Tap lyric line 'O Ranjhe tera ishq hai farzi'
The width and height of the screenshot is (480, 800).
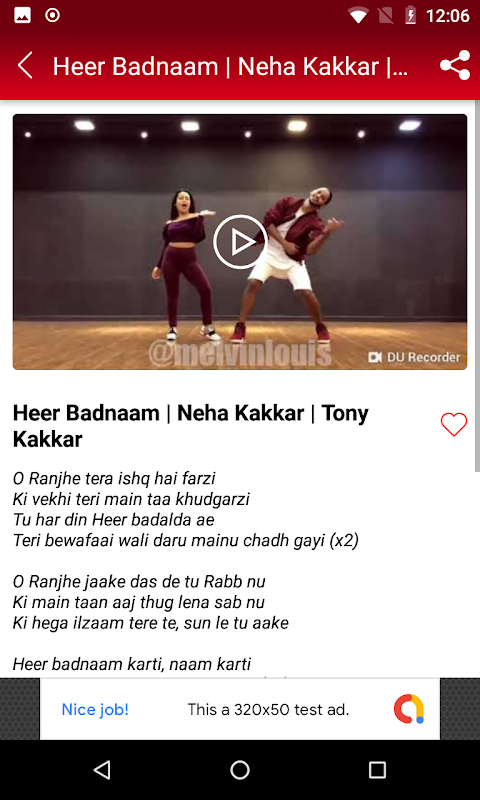point(114,479)
